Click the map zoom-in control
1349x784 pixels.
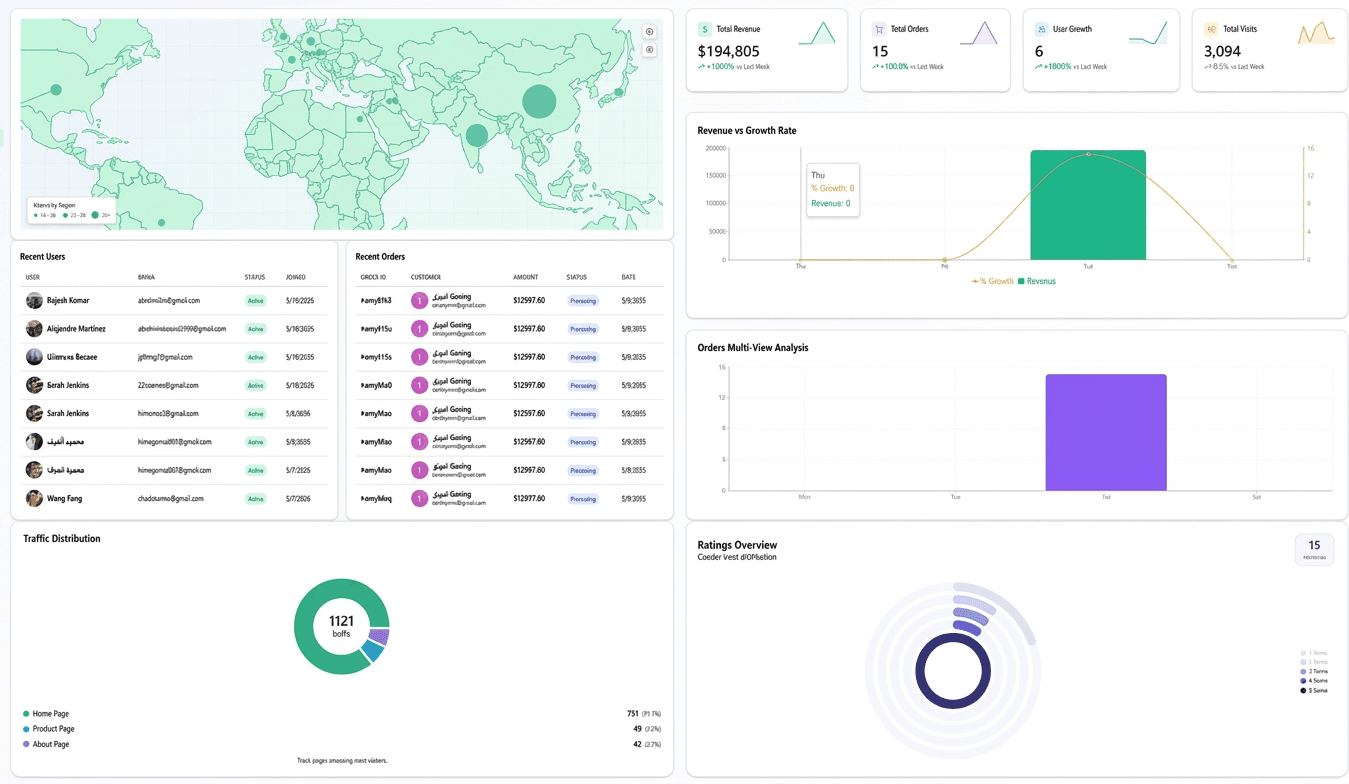pyautogui.click(x=649, y=32)
